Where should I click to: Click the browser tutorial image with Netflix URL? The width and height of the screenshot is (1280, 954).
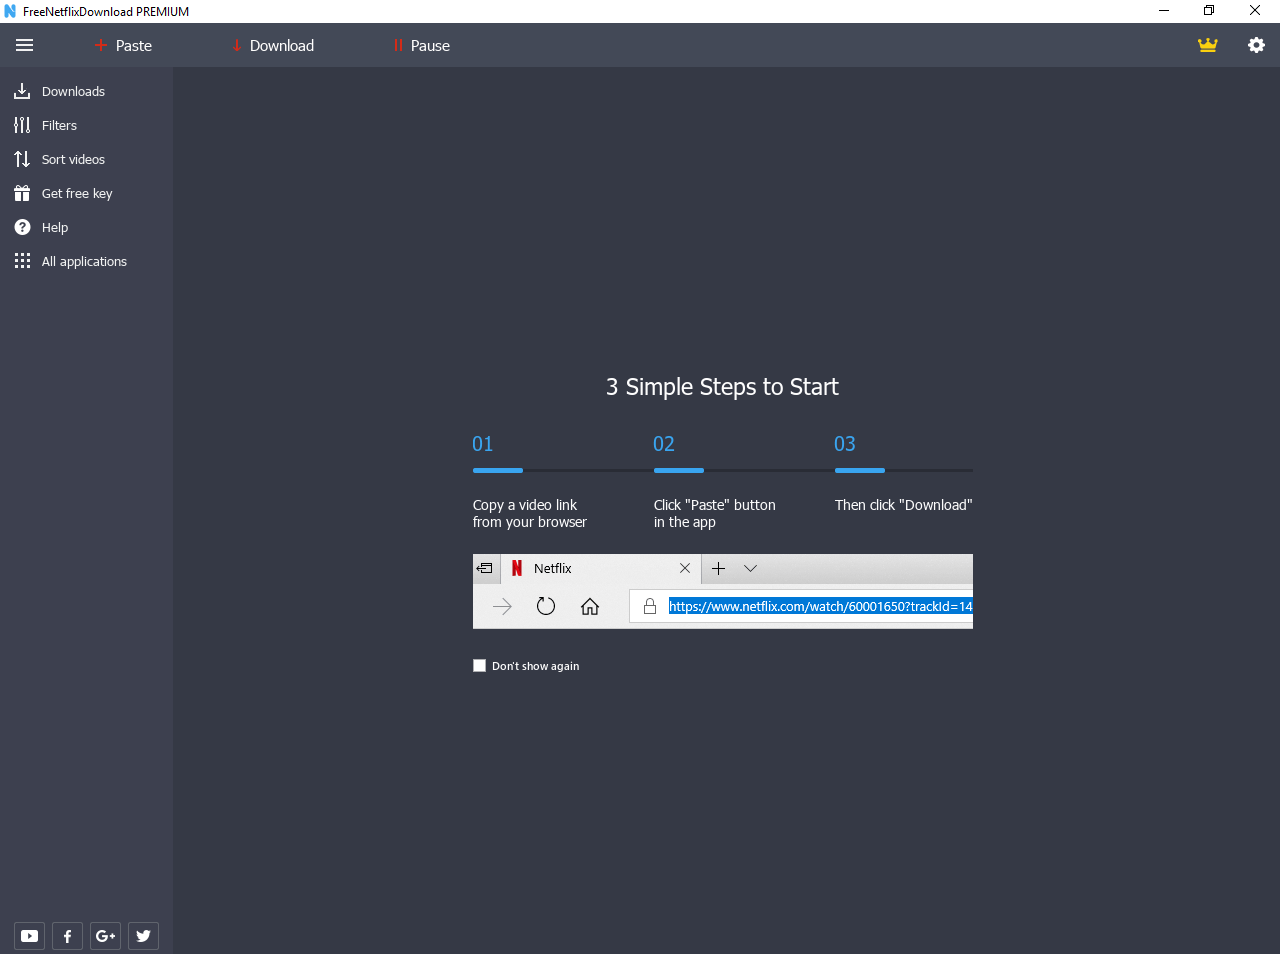coord(722,591)
